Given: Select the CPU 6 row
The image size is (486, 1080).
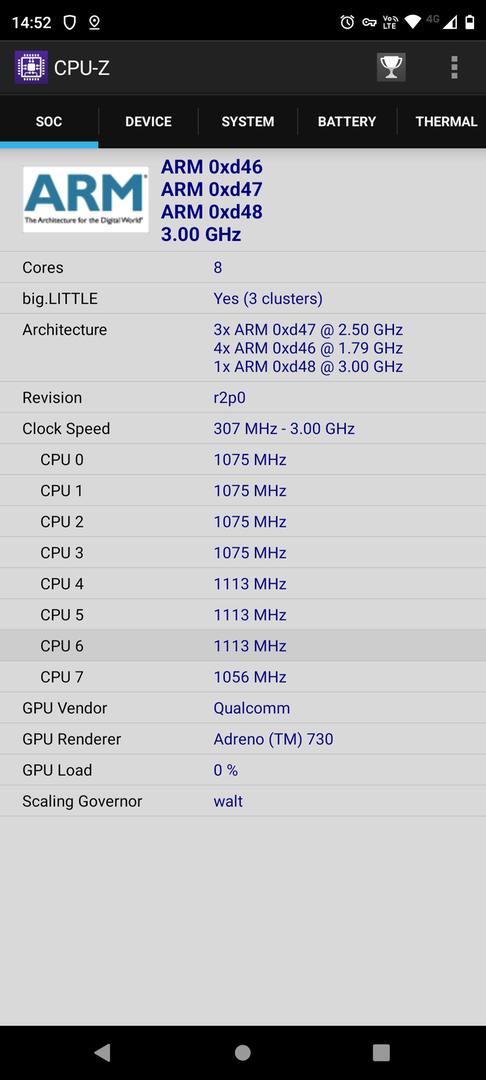Looking at the screenshot, I should point(243,645).
